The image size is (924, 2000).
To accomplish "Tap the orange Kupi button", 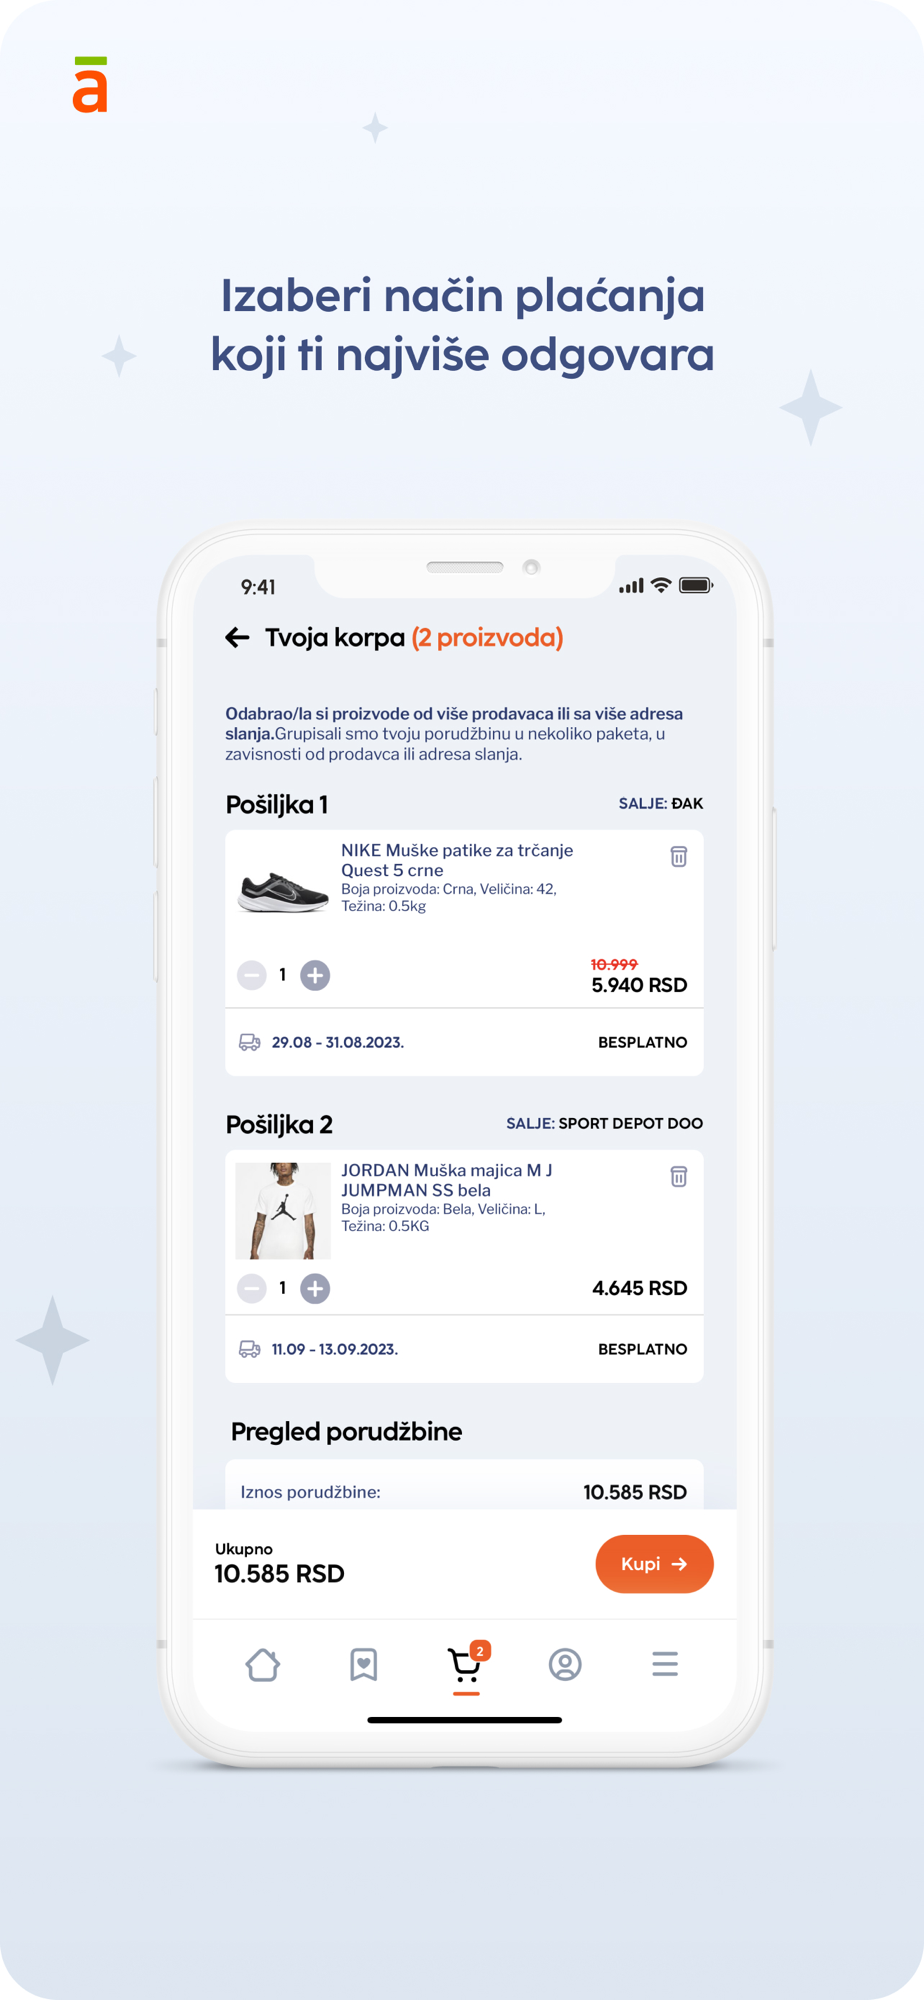I will [x=654, y=1564].
